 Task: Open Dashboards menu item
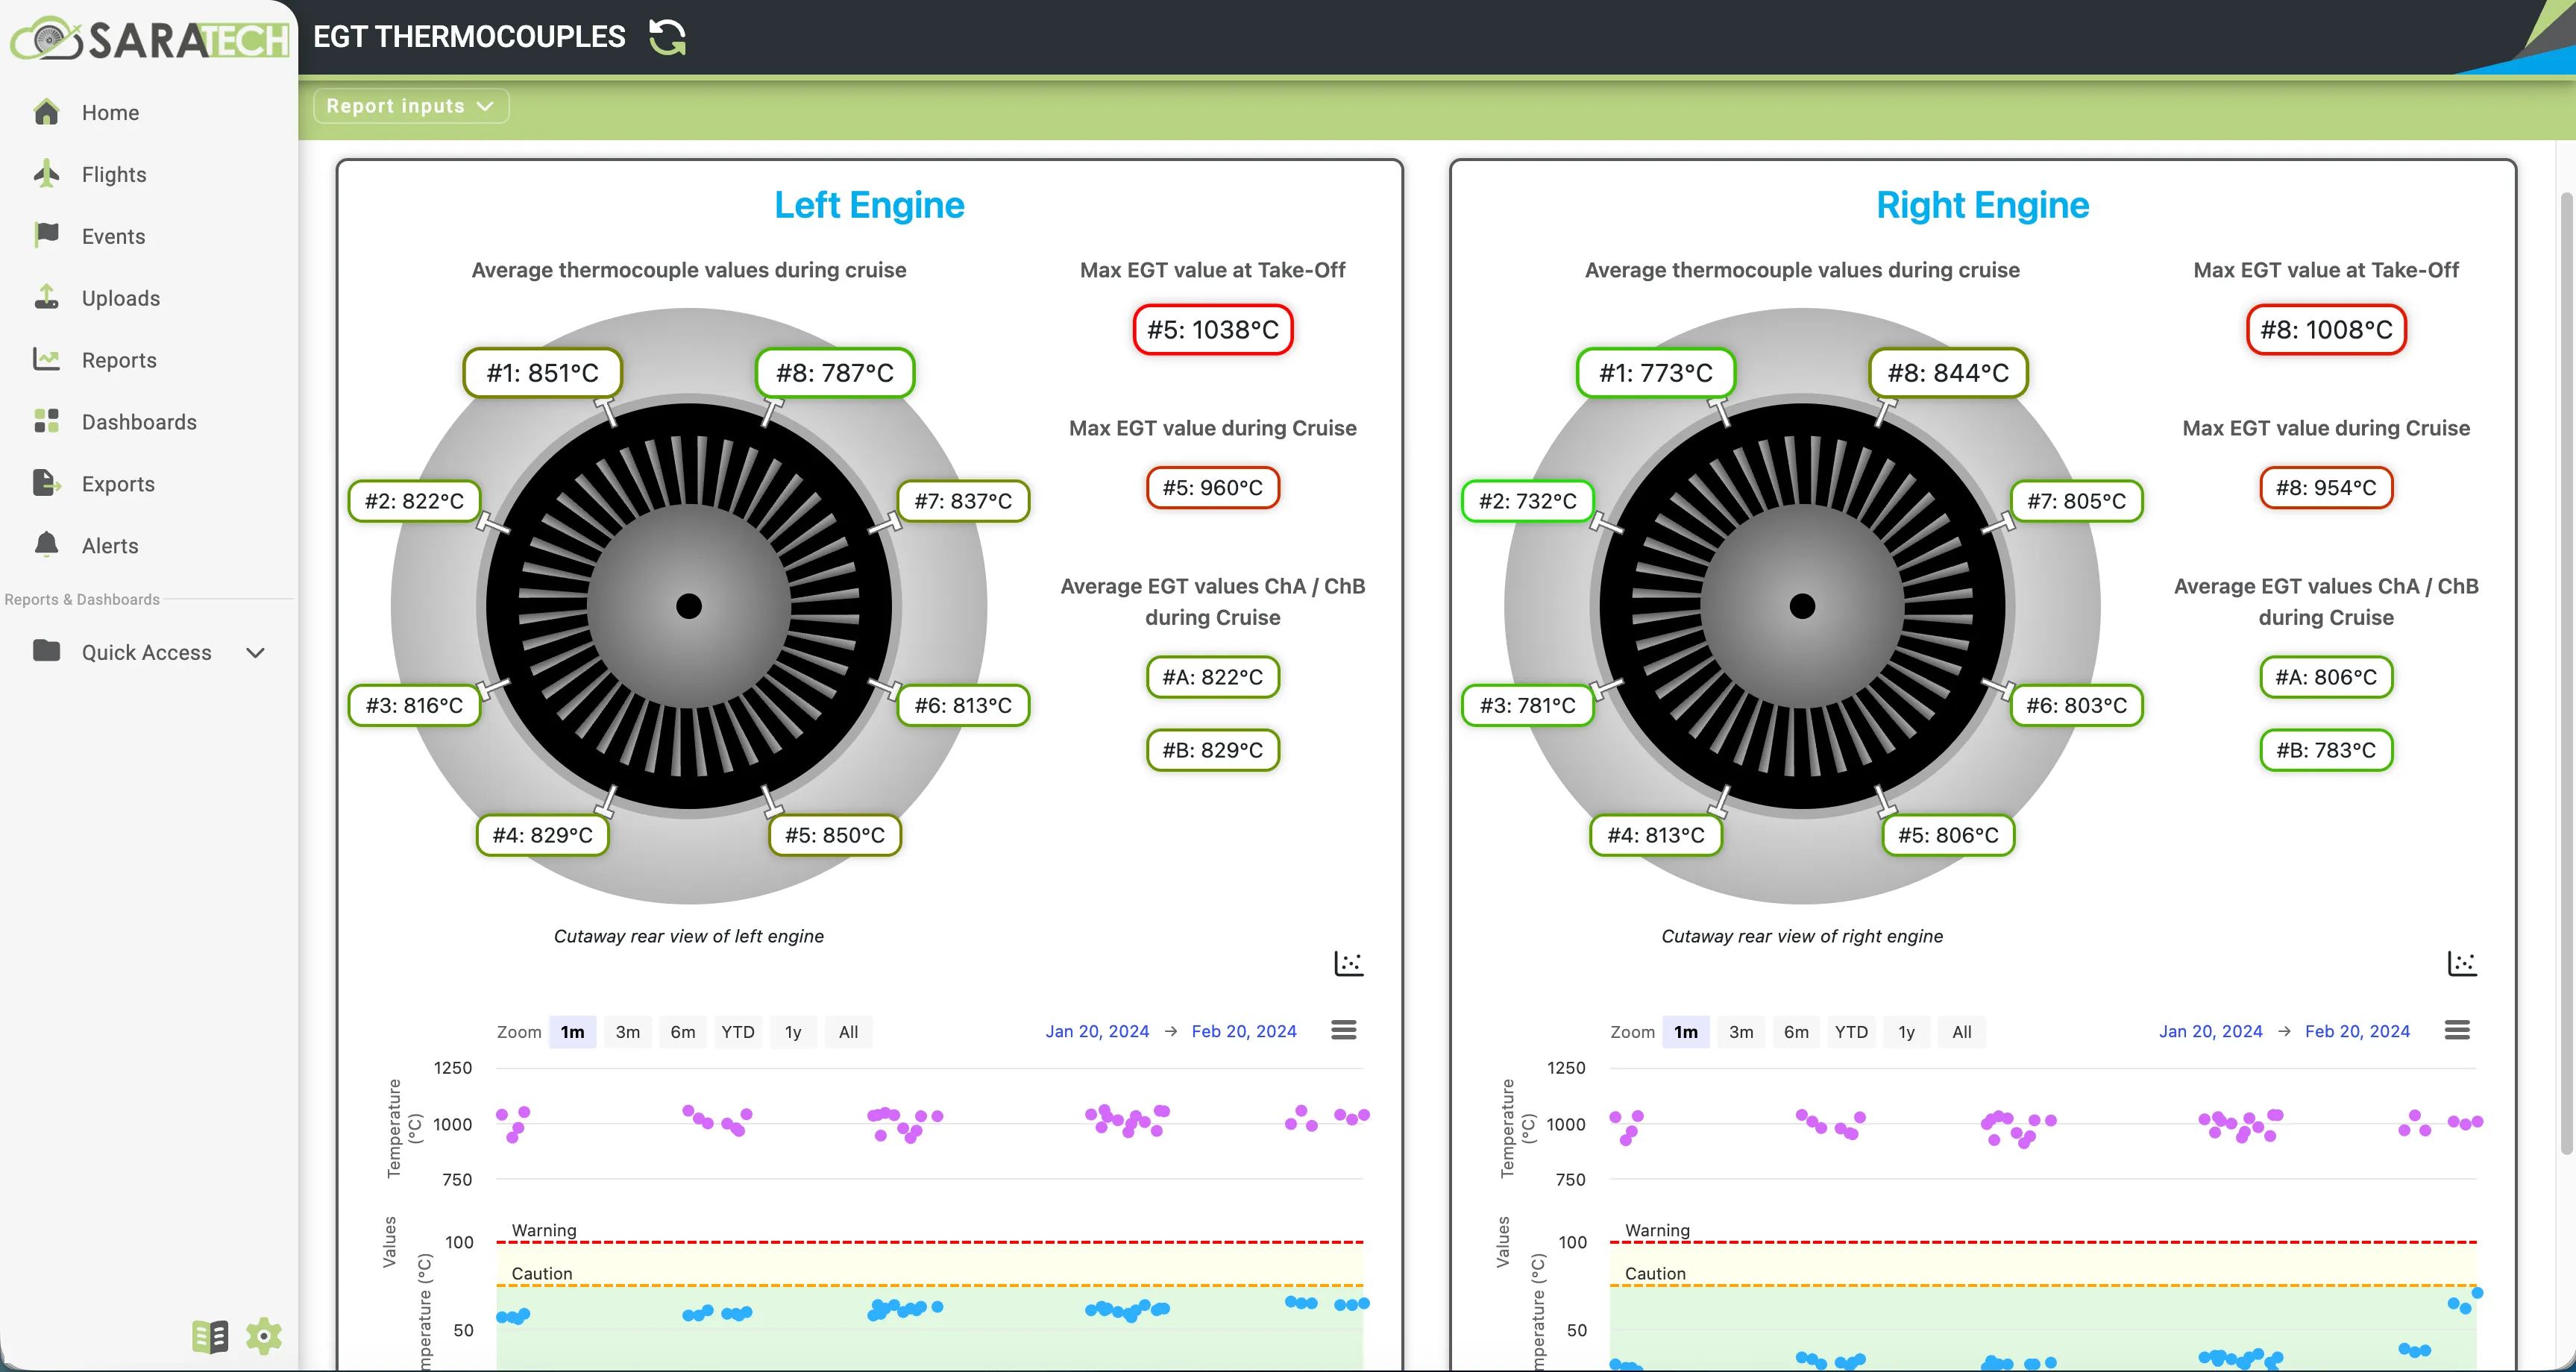click(x=139, y=422)
